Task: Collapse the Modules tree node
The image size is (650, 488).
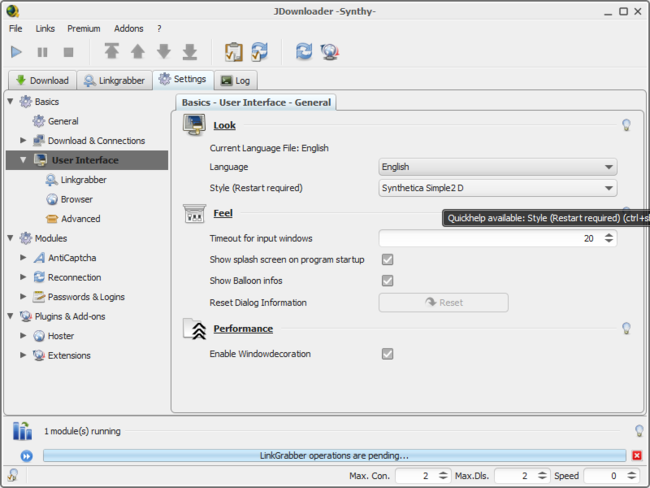Action: pos(10,238)
